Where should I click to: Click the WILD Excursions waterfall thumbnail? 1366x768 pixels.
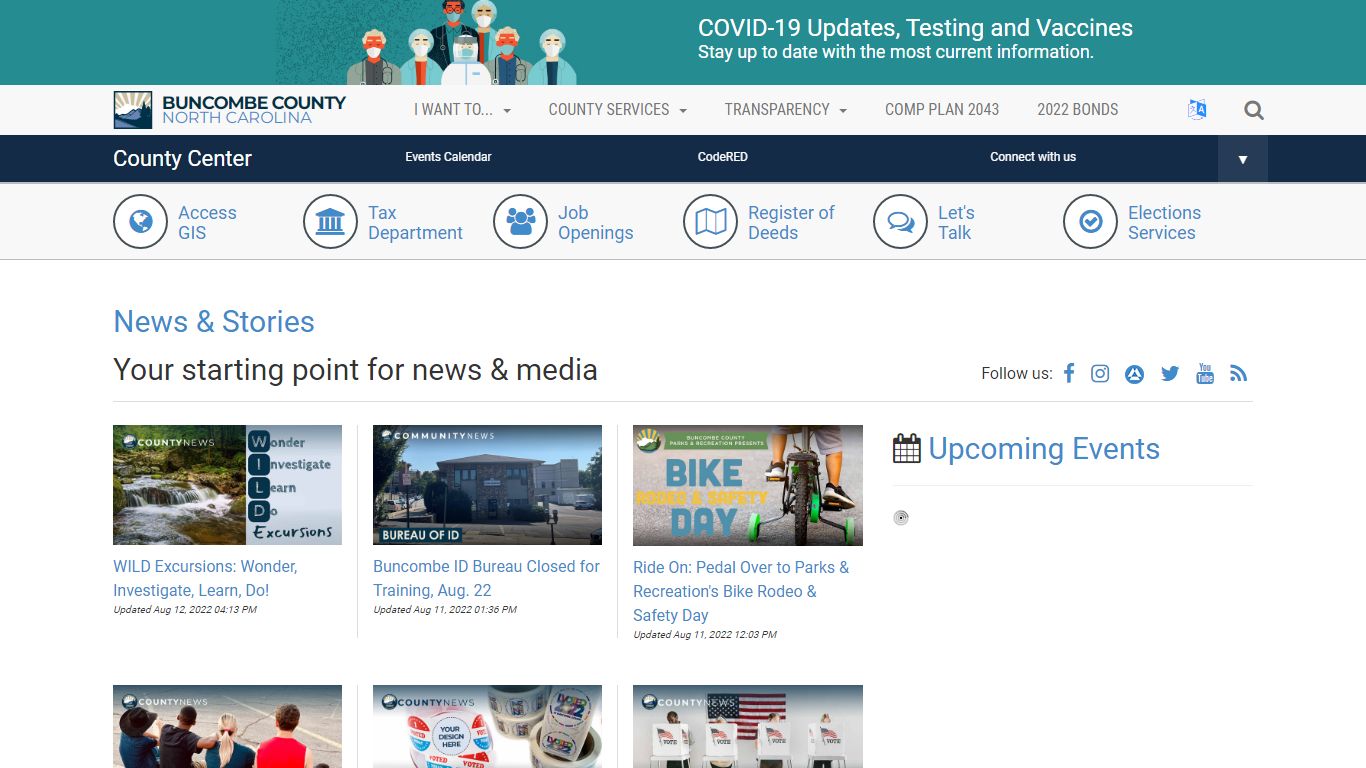coord(227,485)
